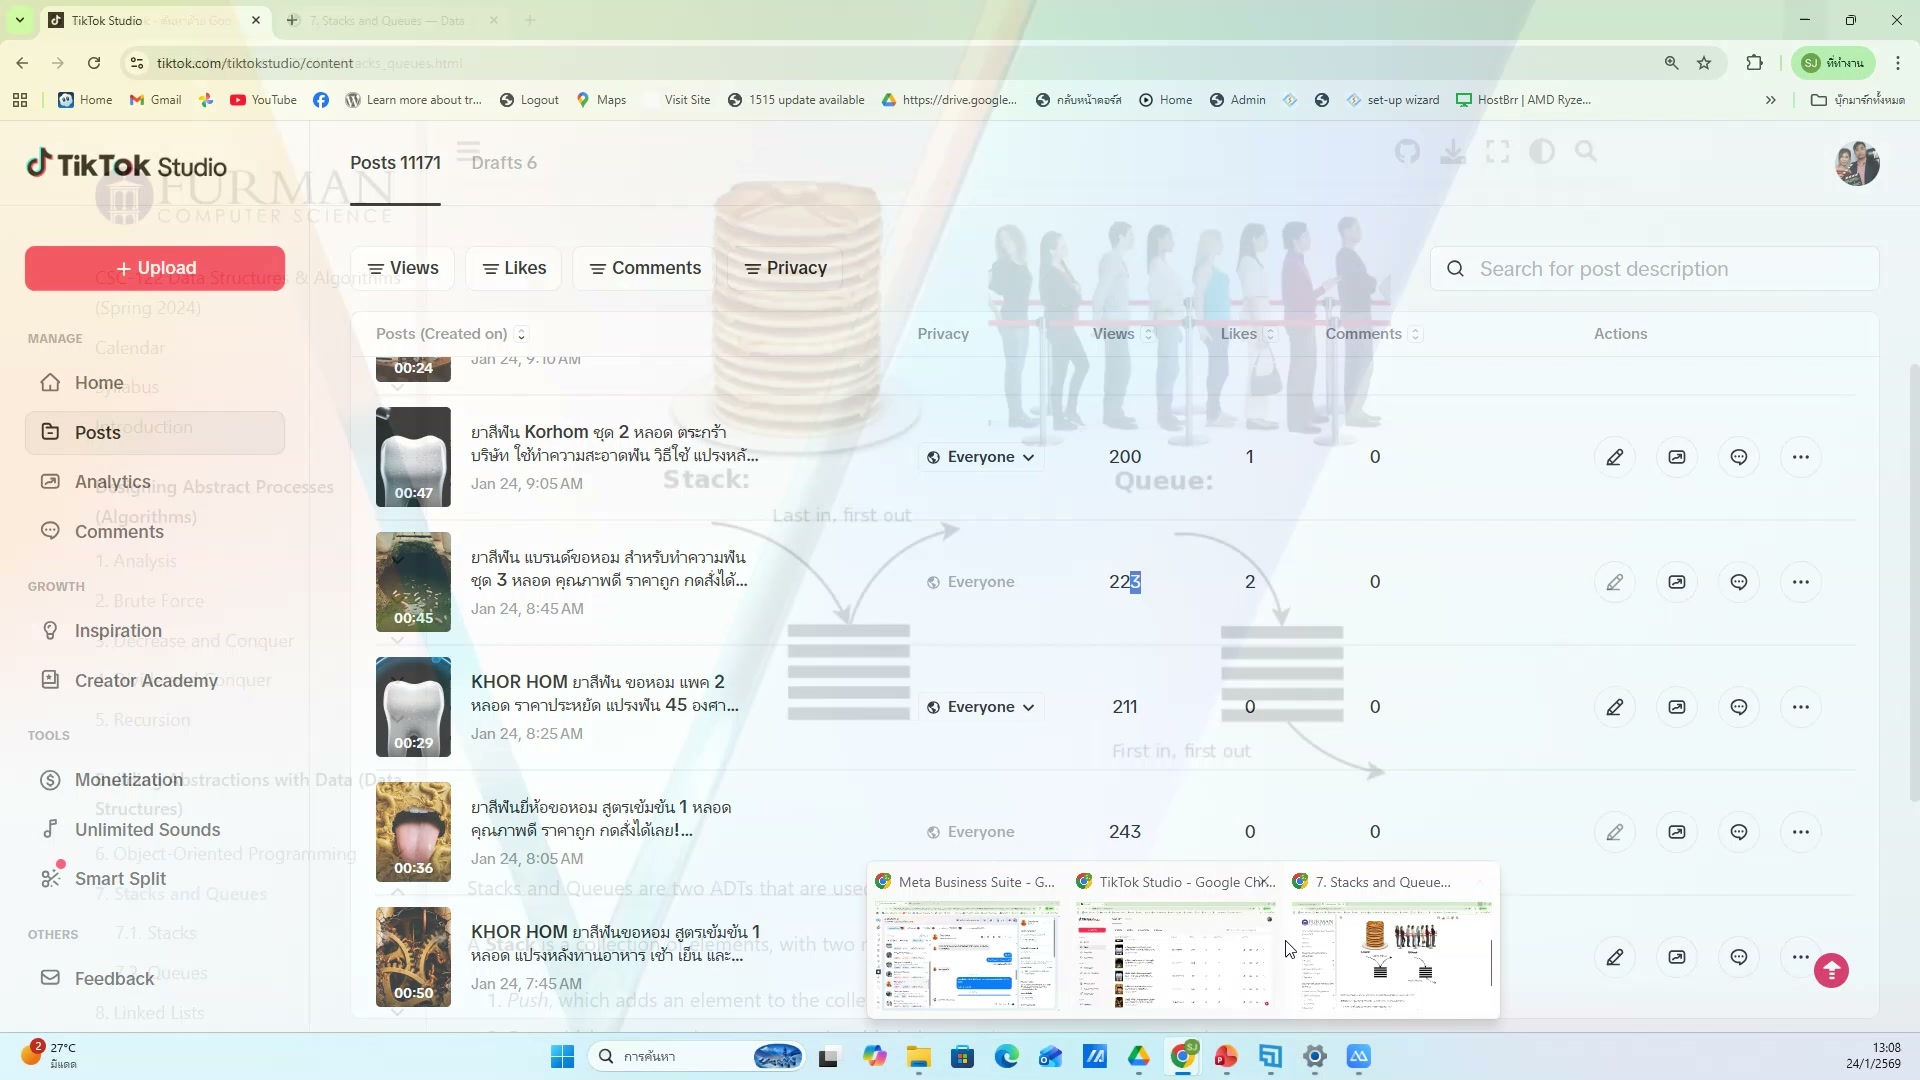
Task: Open Analytics in the sidebar
Action: pos(112,482)
